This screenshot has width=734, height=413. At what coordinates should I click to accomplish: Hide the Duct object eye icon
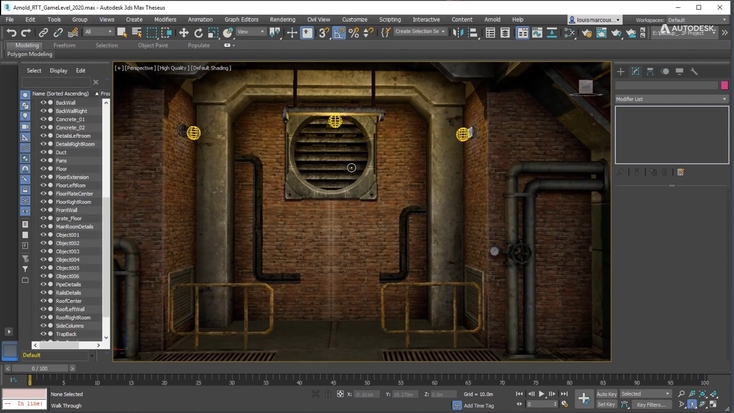(43, 152)
